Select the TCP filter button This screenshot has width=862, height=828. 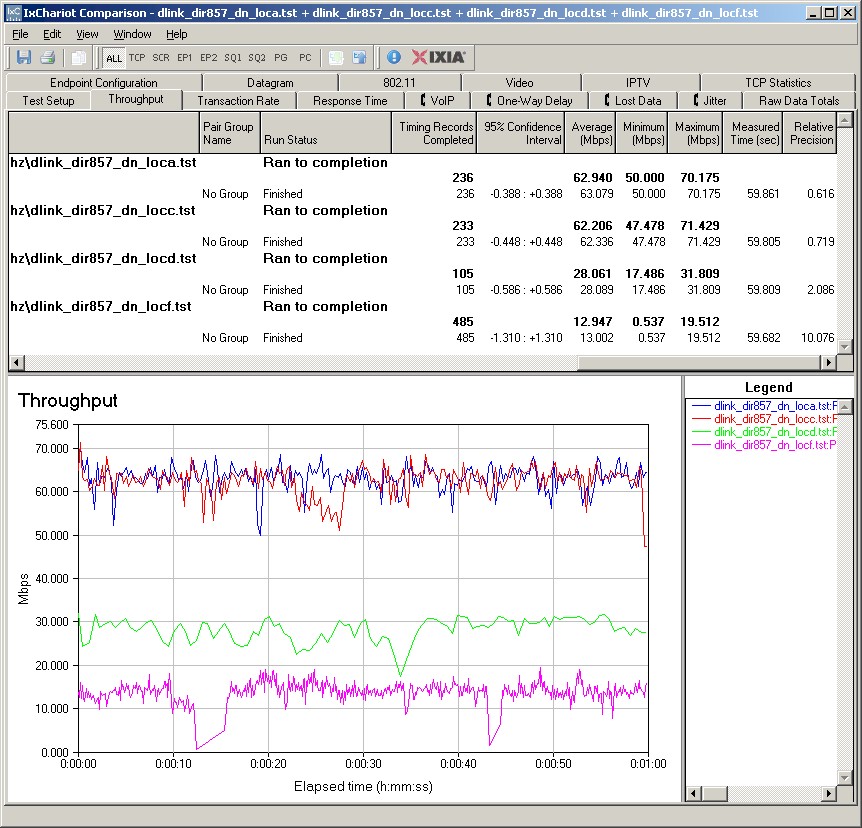point(137,58)
